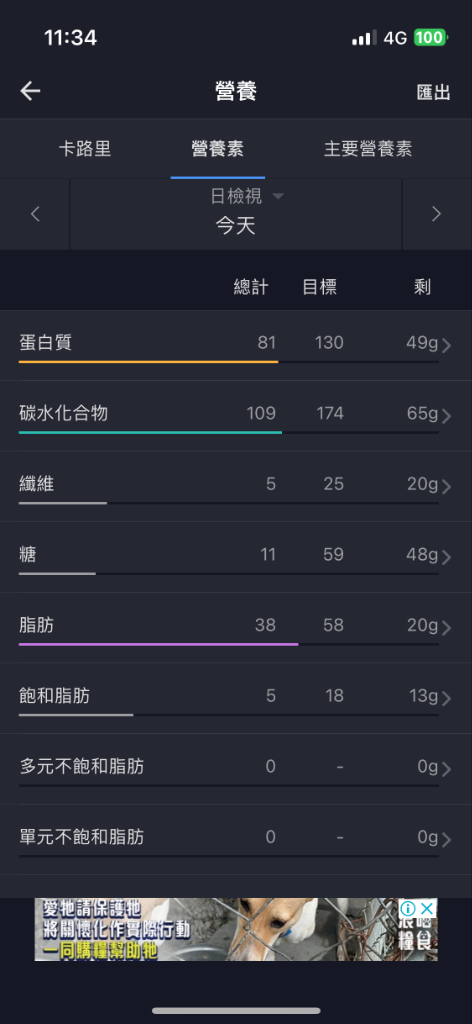Viewport: 472px width, 1024px height.
Task: Go to the next day arrow
Action: click(x=437, y=214)
